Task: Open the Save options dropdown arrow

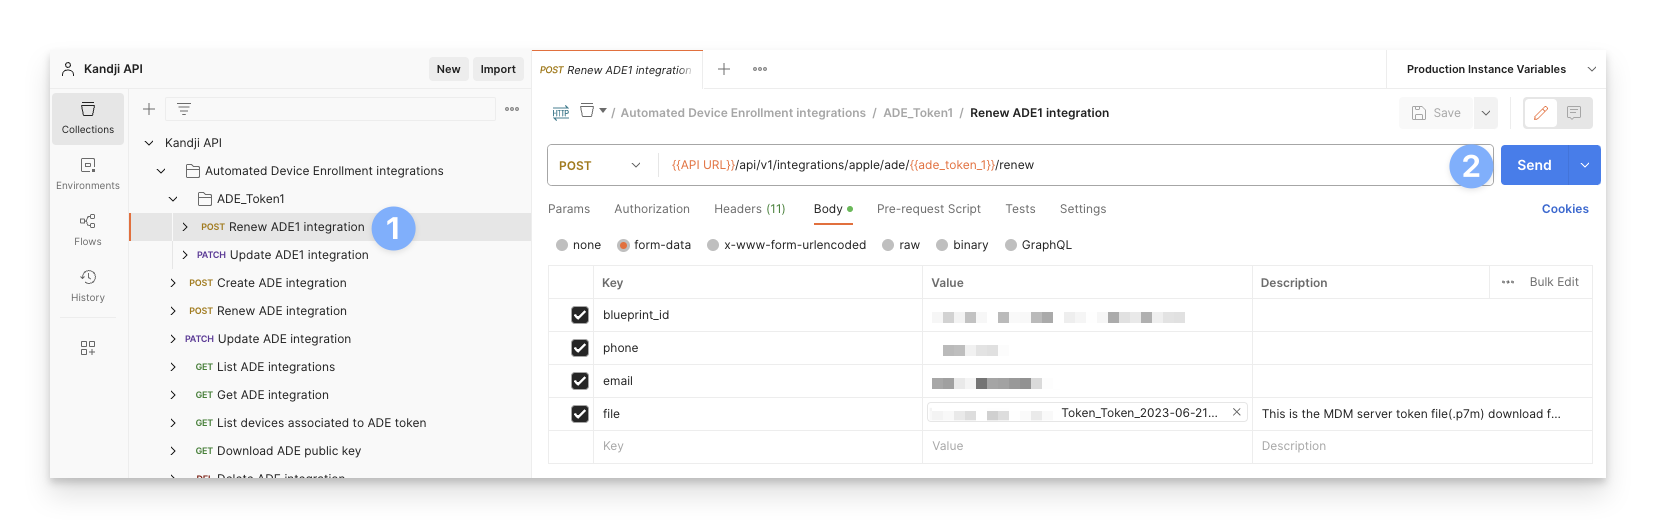Action: tap(1486, 113)
